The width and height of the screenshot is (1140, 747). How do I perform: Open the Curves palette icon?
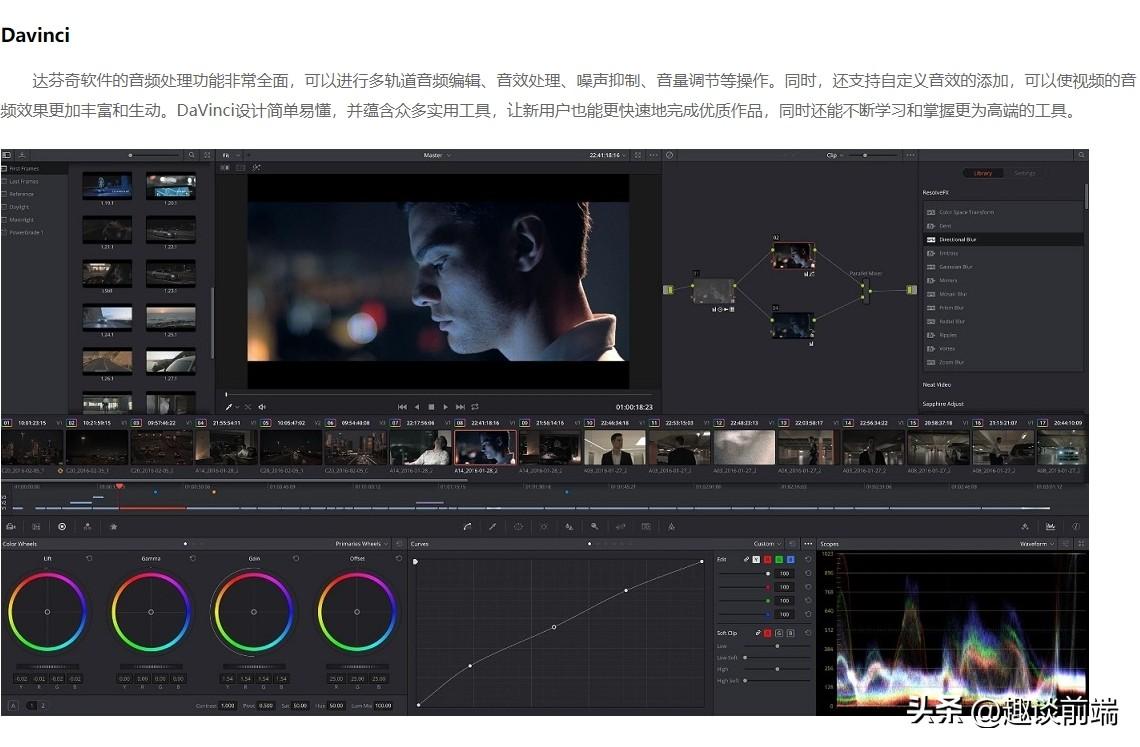[467, 527]
